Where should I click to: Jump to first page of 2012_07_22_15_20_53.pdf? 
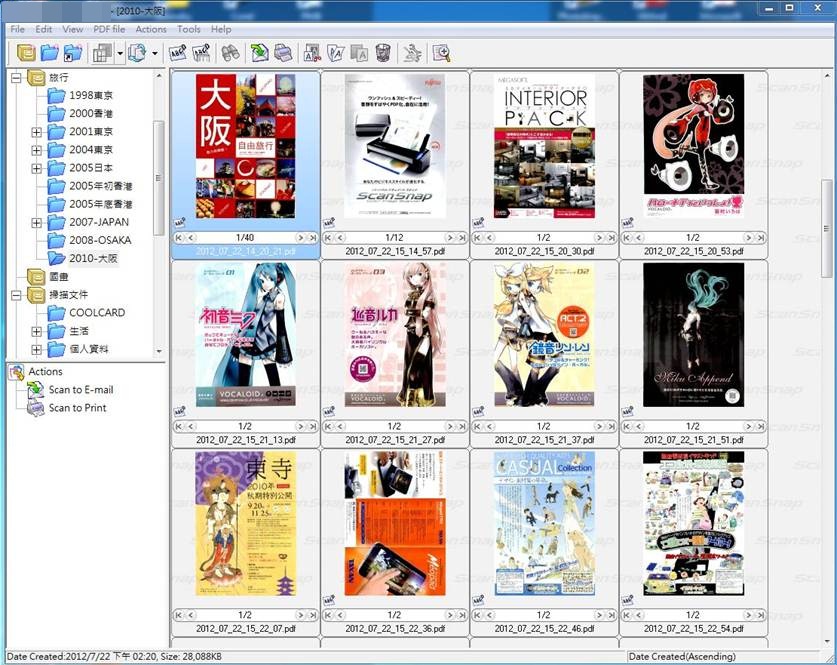pos(627,238)
